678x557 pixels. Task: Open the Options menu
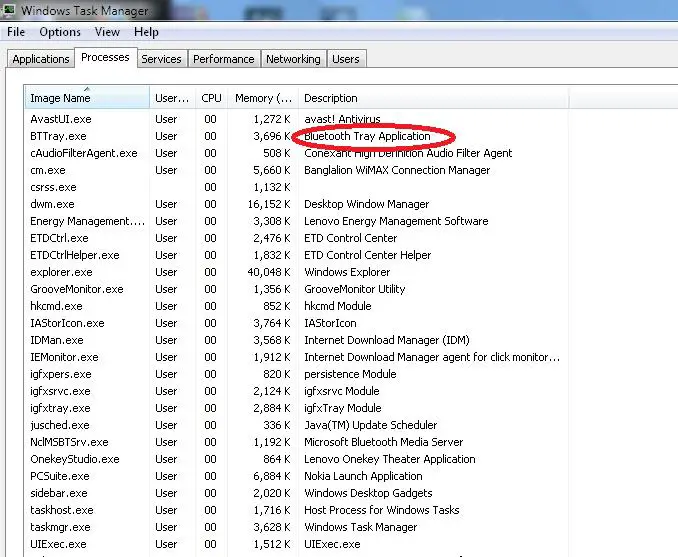(60, 32)
